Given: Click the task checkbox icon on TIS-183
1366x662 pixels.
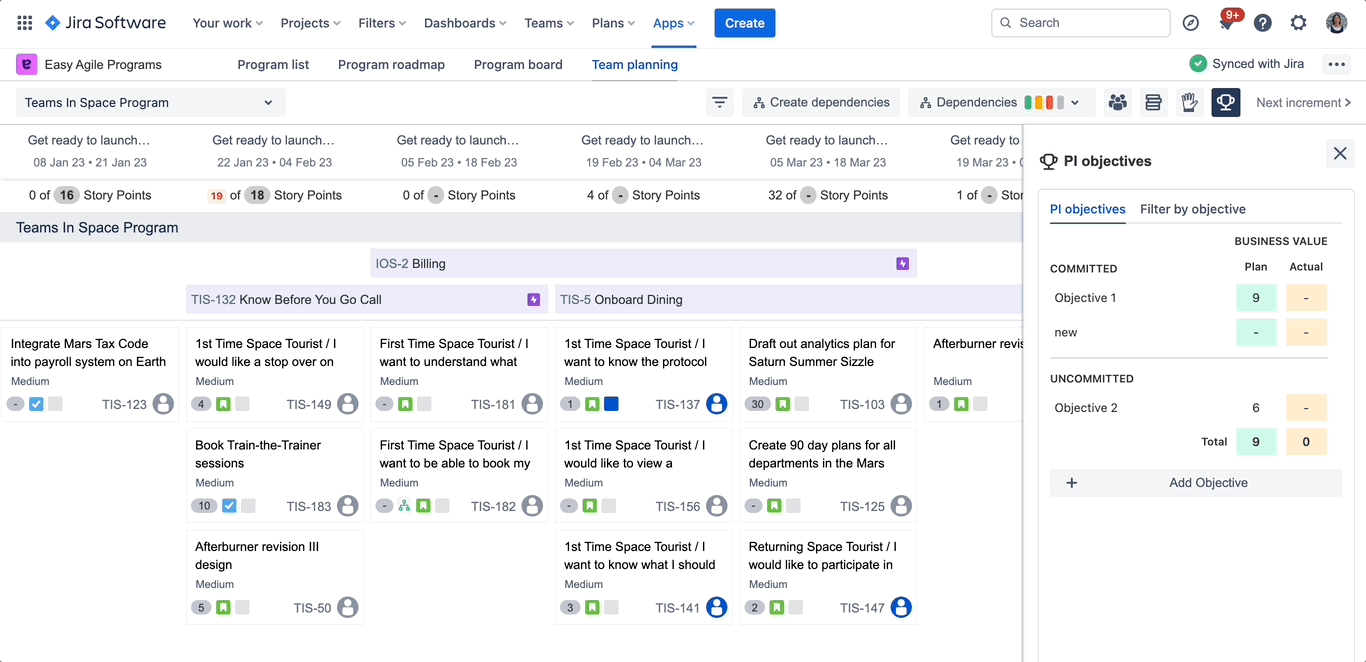Looking at the screenshot, I should point(229,506).
